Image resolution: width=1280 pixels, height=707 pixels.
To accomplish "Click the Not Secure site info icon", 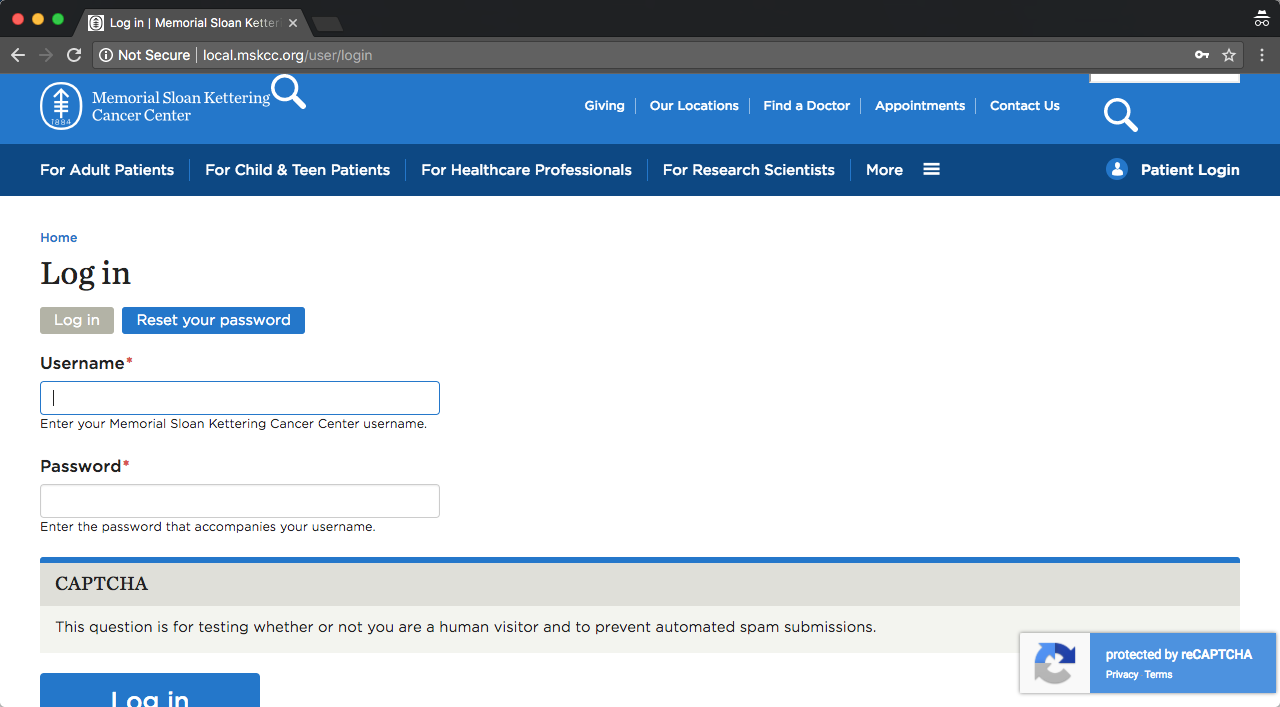I will [x=106, y=55].
